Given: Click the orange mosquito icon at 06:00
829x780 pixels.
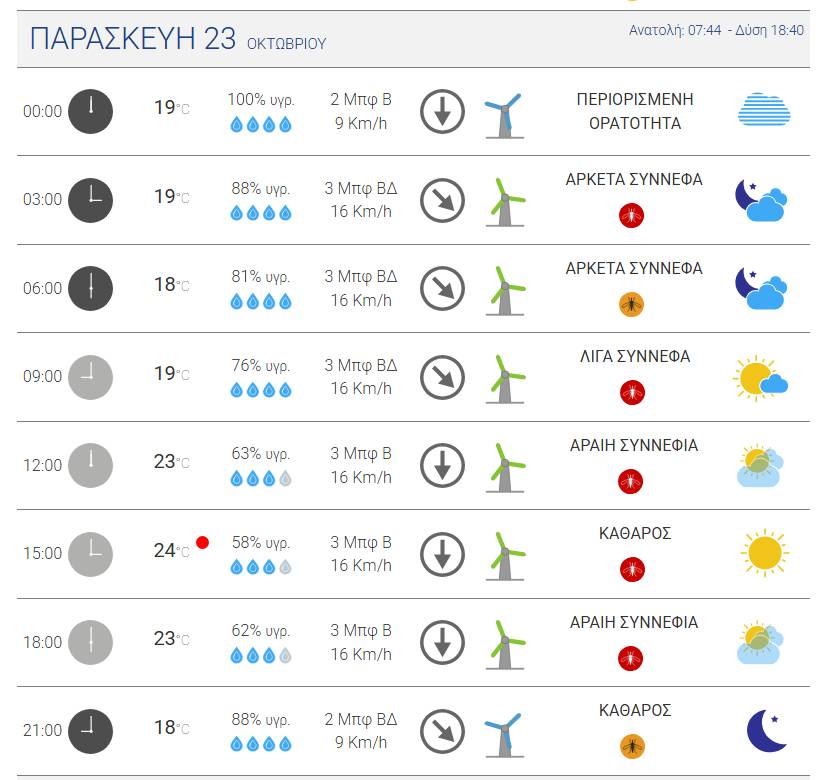Looking at the screenshot, I should (x=631, y=305).
